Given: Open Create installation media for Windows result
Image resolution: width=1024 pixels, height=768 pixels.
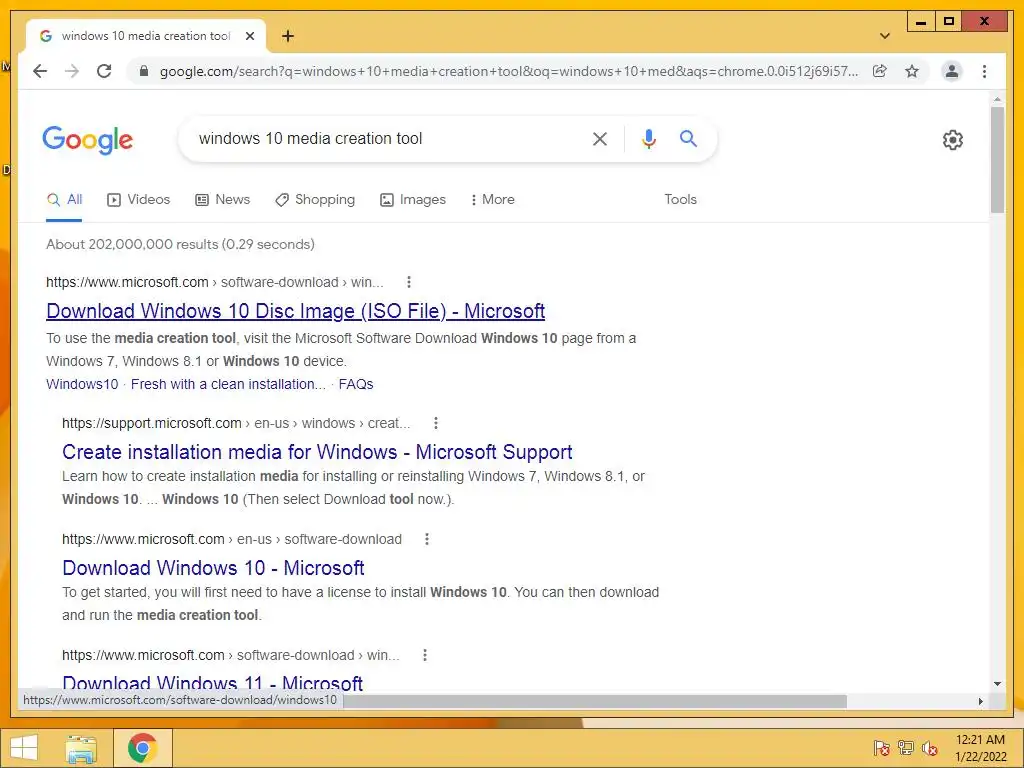Looking at the screenshot, I should coord(317,452).
